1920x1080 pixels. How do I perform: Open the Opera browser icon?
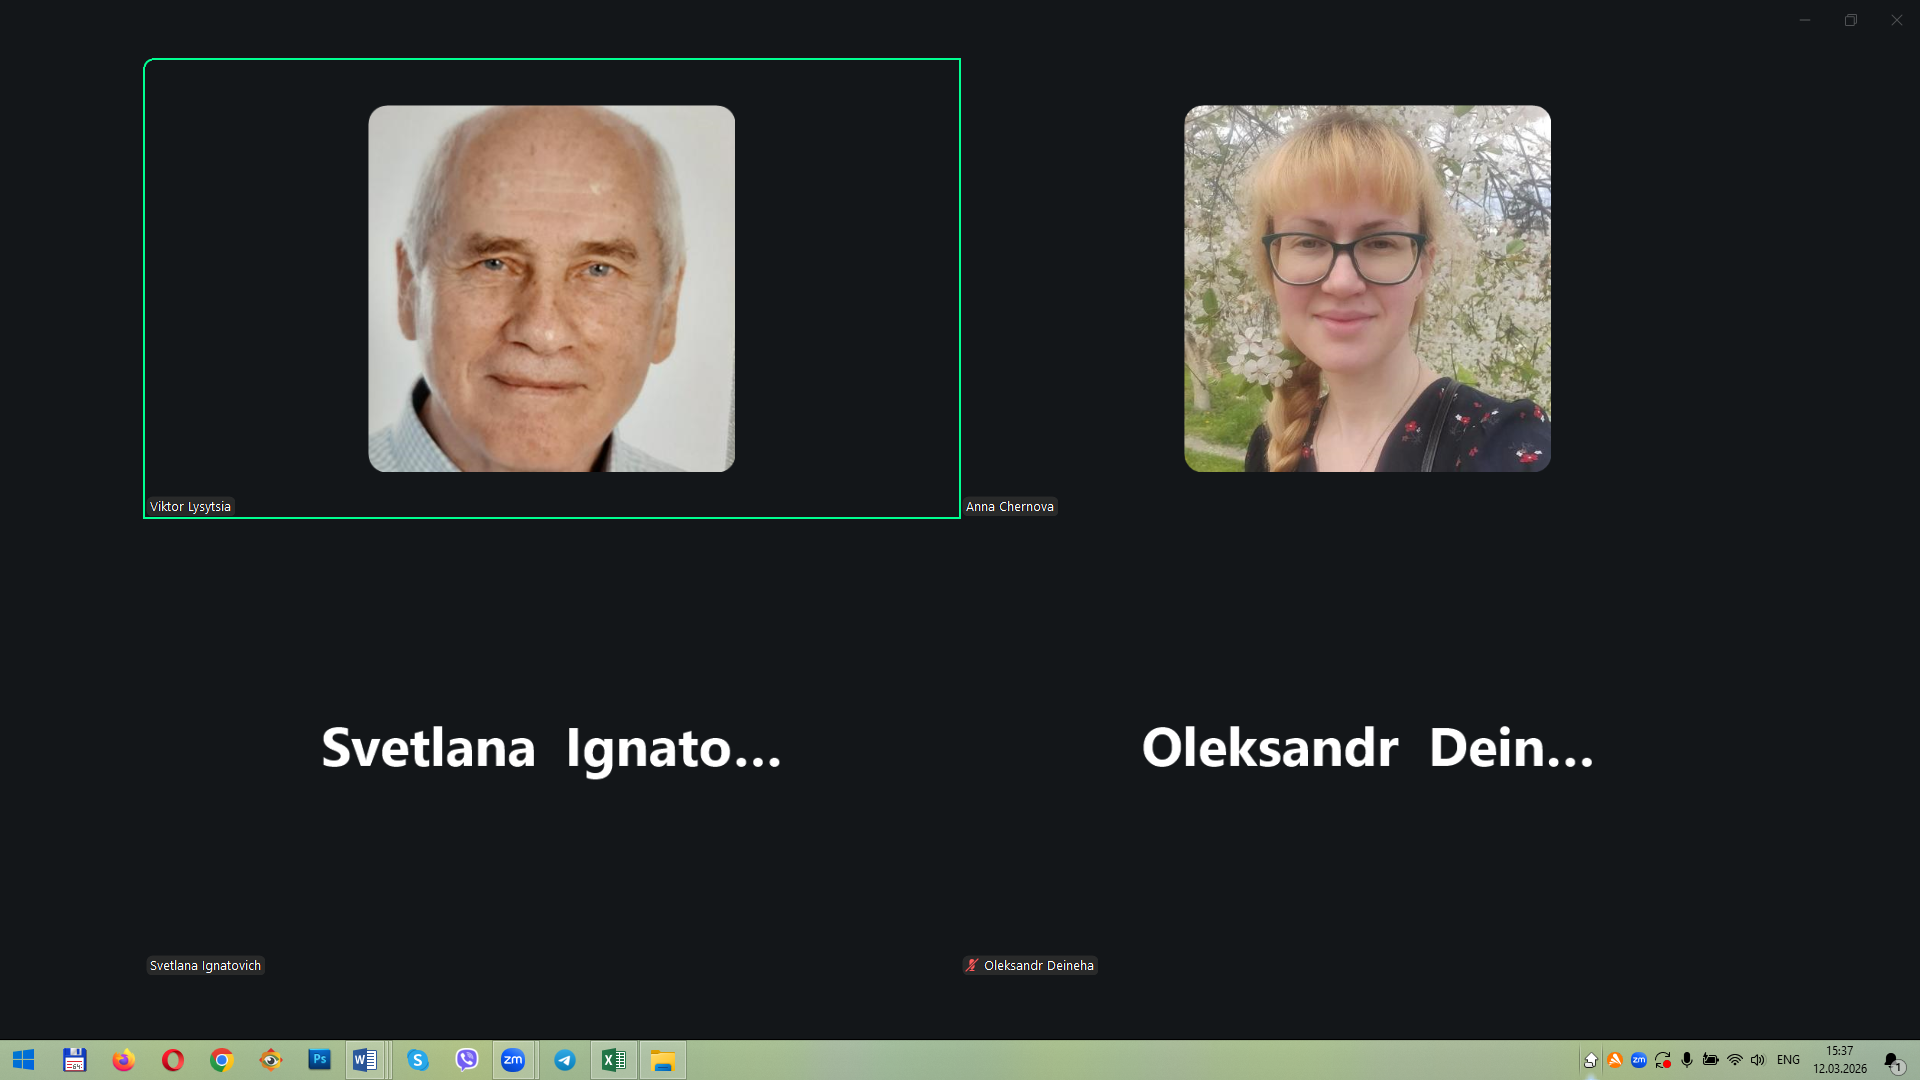tap(173, 1060)
